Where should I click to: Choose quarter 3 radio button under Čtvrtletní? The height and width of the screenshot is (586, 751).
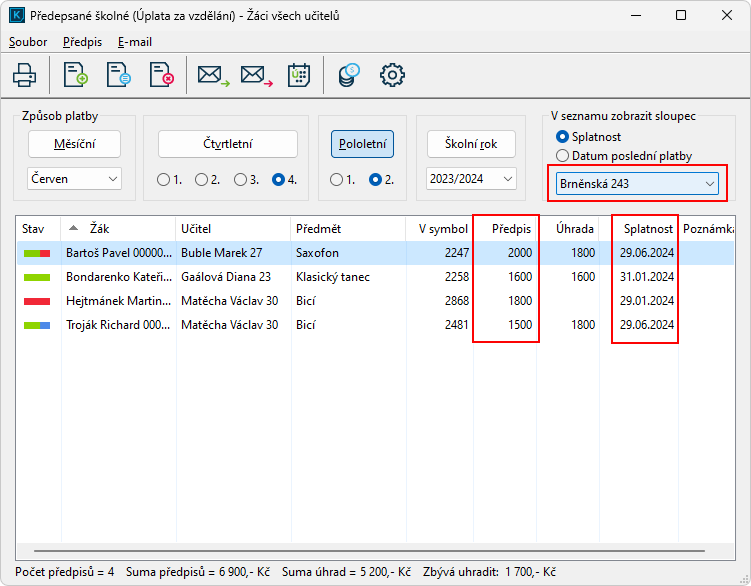point(241,180)
